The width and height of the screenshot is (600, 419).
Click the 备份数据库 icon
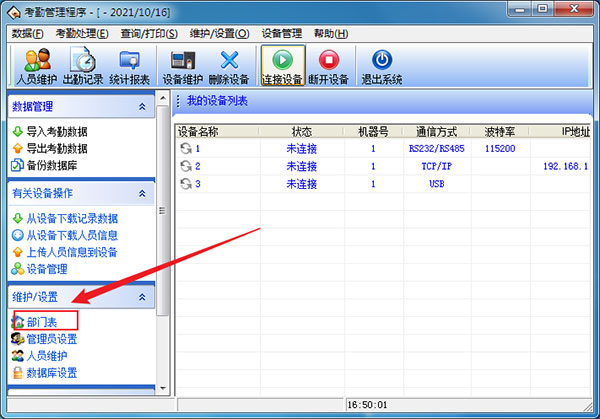17,165
